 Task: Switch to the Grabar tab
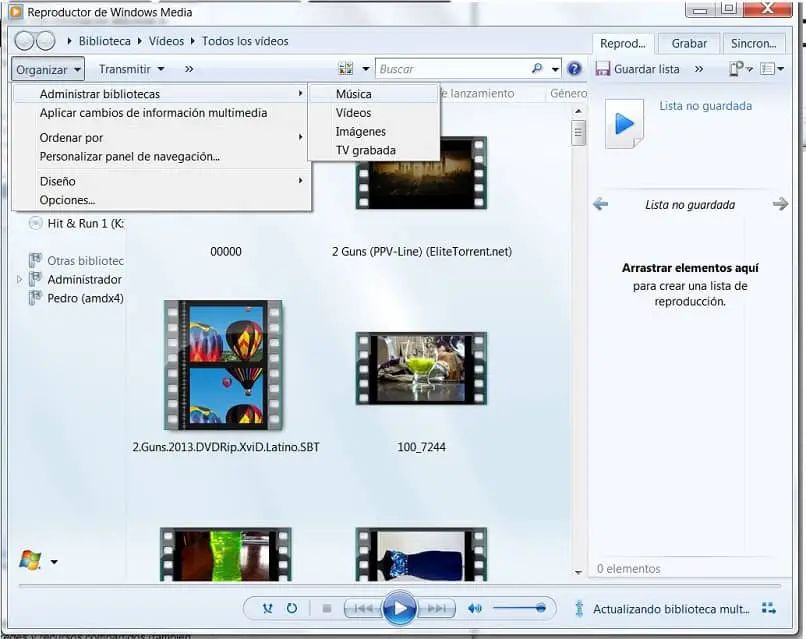click(689, 44)
